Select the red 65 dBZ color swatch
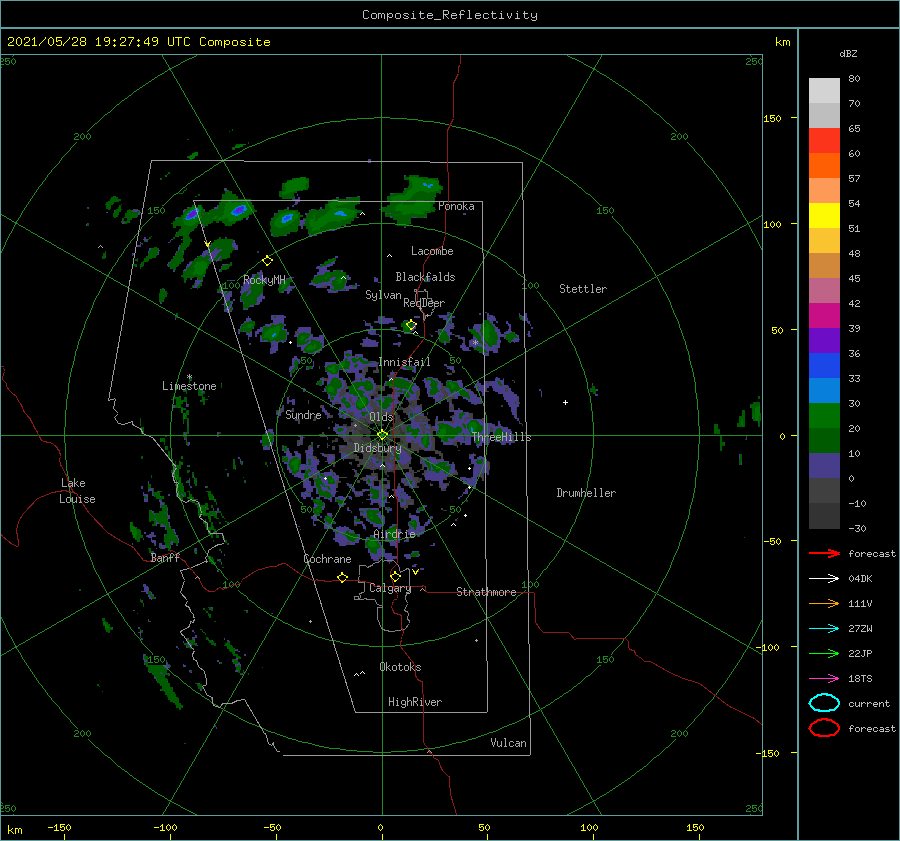This screenshot has height=841, width=900. pyautogui.click(x=824, y=140)
